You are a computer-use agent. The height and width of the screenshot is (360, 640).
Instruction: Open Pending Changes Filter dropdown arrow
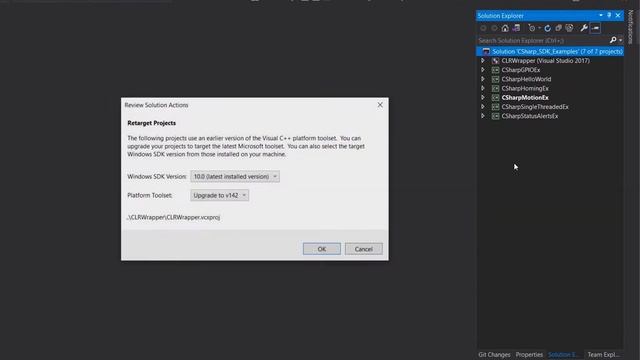pos(539,28)
